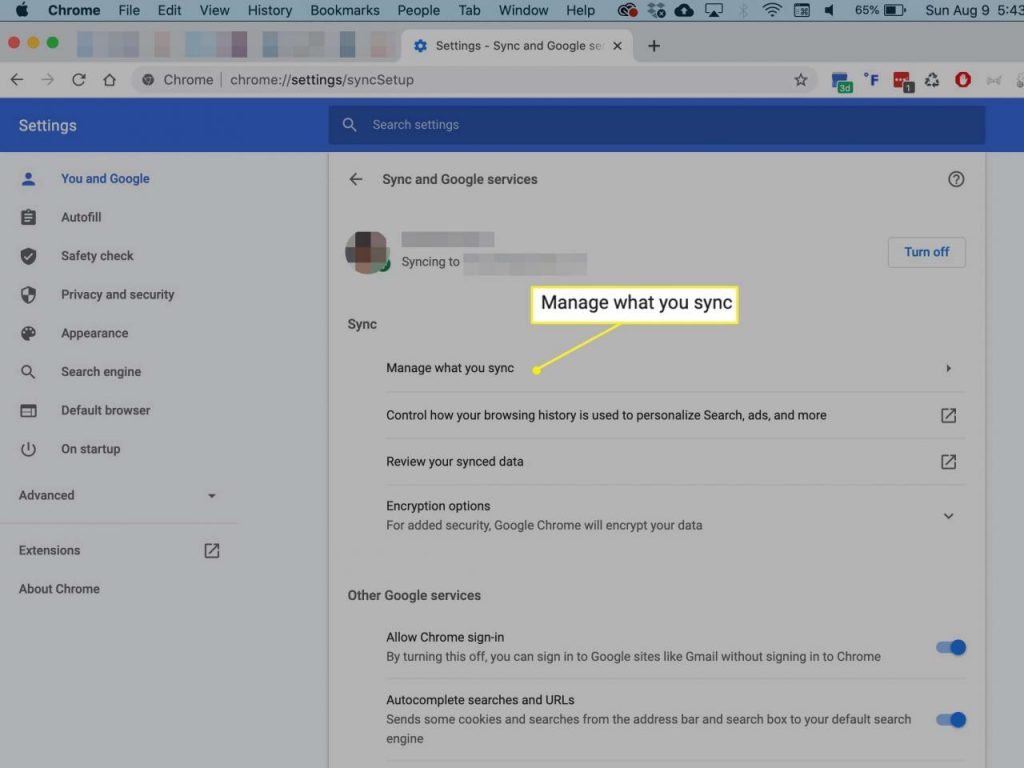The height and width of the screenshot is (768, 1024).
Task: Click the battery status in the menu bar
Action: pos(880,10)
